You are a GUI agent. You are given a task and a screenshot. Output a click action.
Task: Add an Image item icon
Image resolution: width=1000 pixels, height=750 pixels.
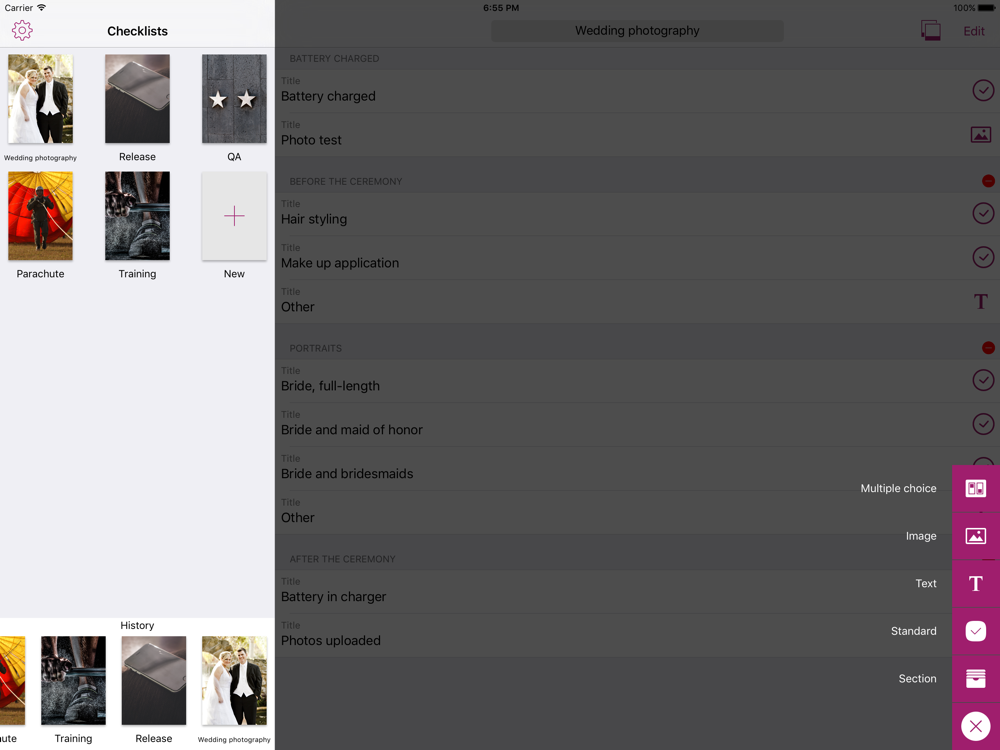(x=976, y=536)
